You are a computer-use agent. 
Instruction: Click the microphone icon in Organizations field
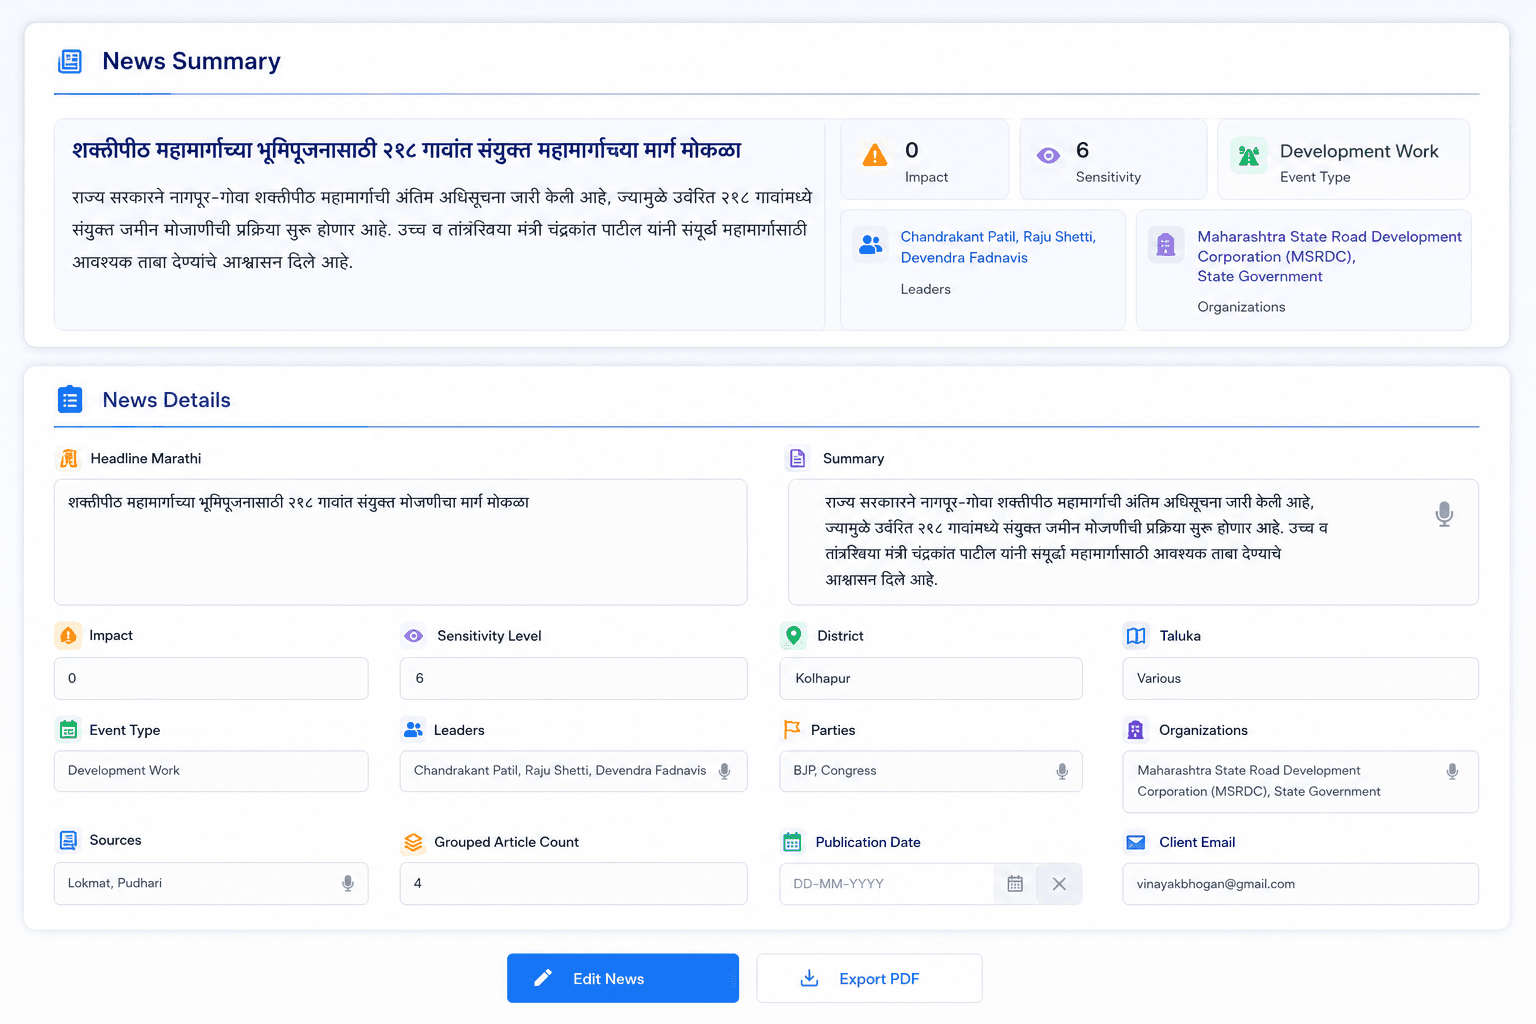pyautogui.click(x=1452, y=771)
